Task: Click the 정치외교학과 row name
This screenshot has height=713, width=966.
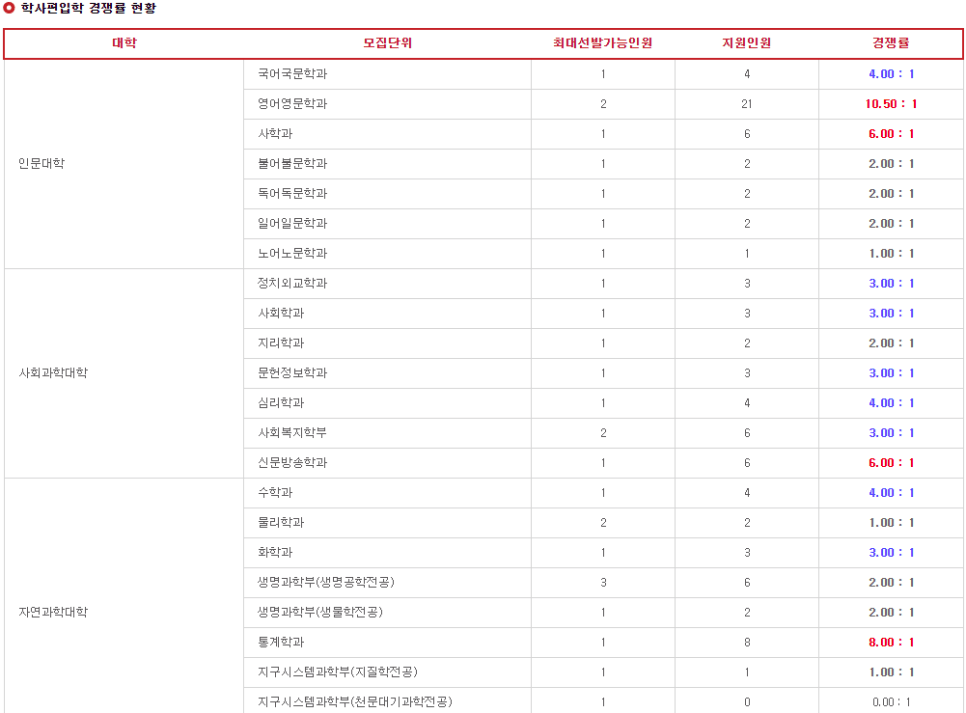Action: click(292, 283)
